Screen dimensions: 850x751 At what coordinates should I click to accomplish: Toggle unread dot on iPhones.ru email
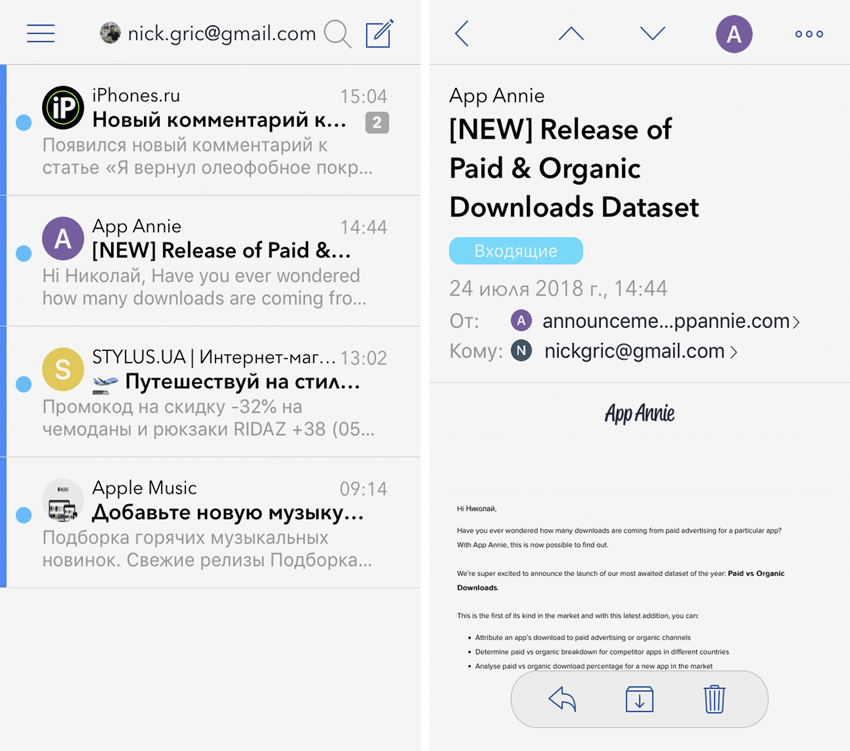[x=23, y=123]
